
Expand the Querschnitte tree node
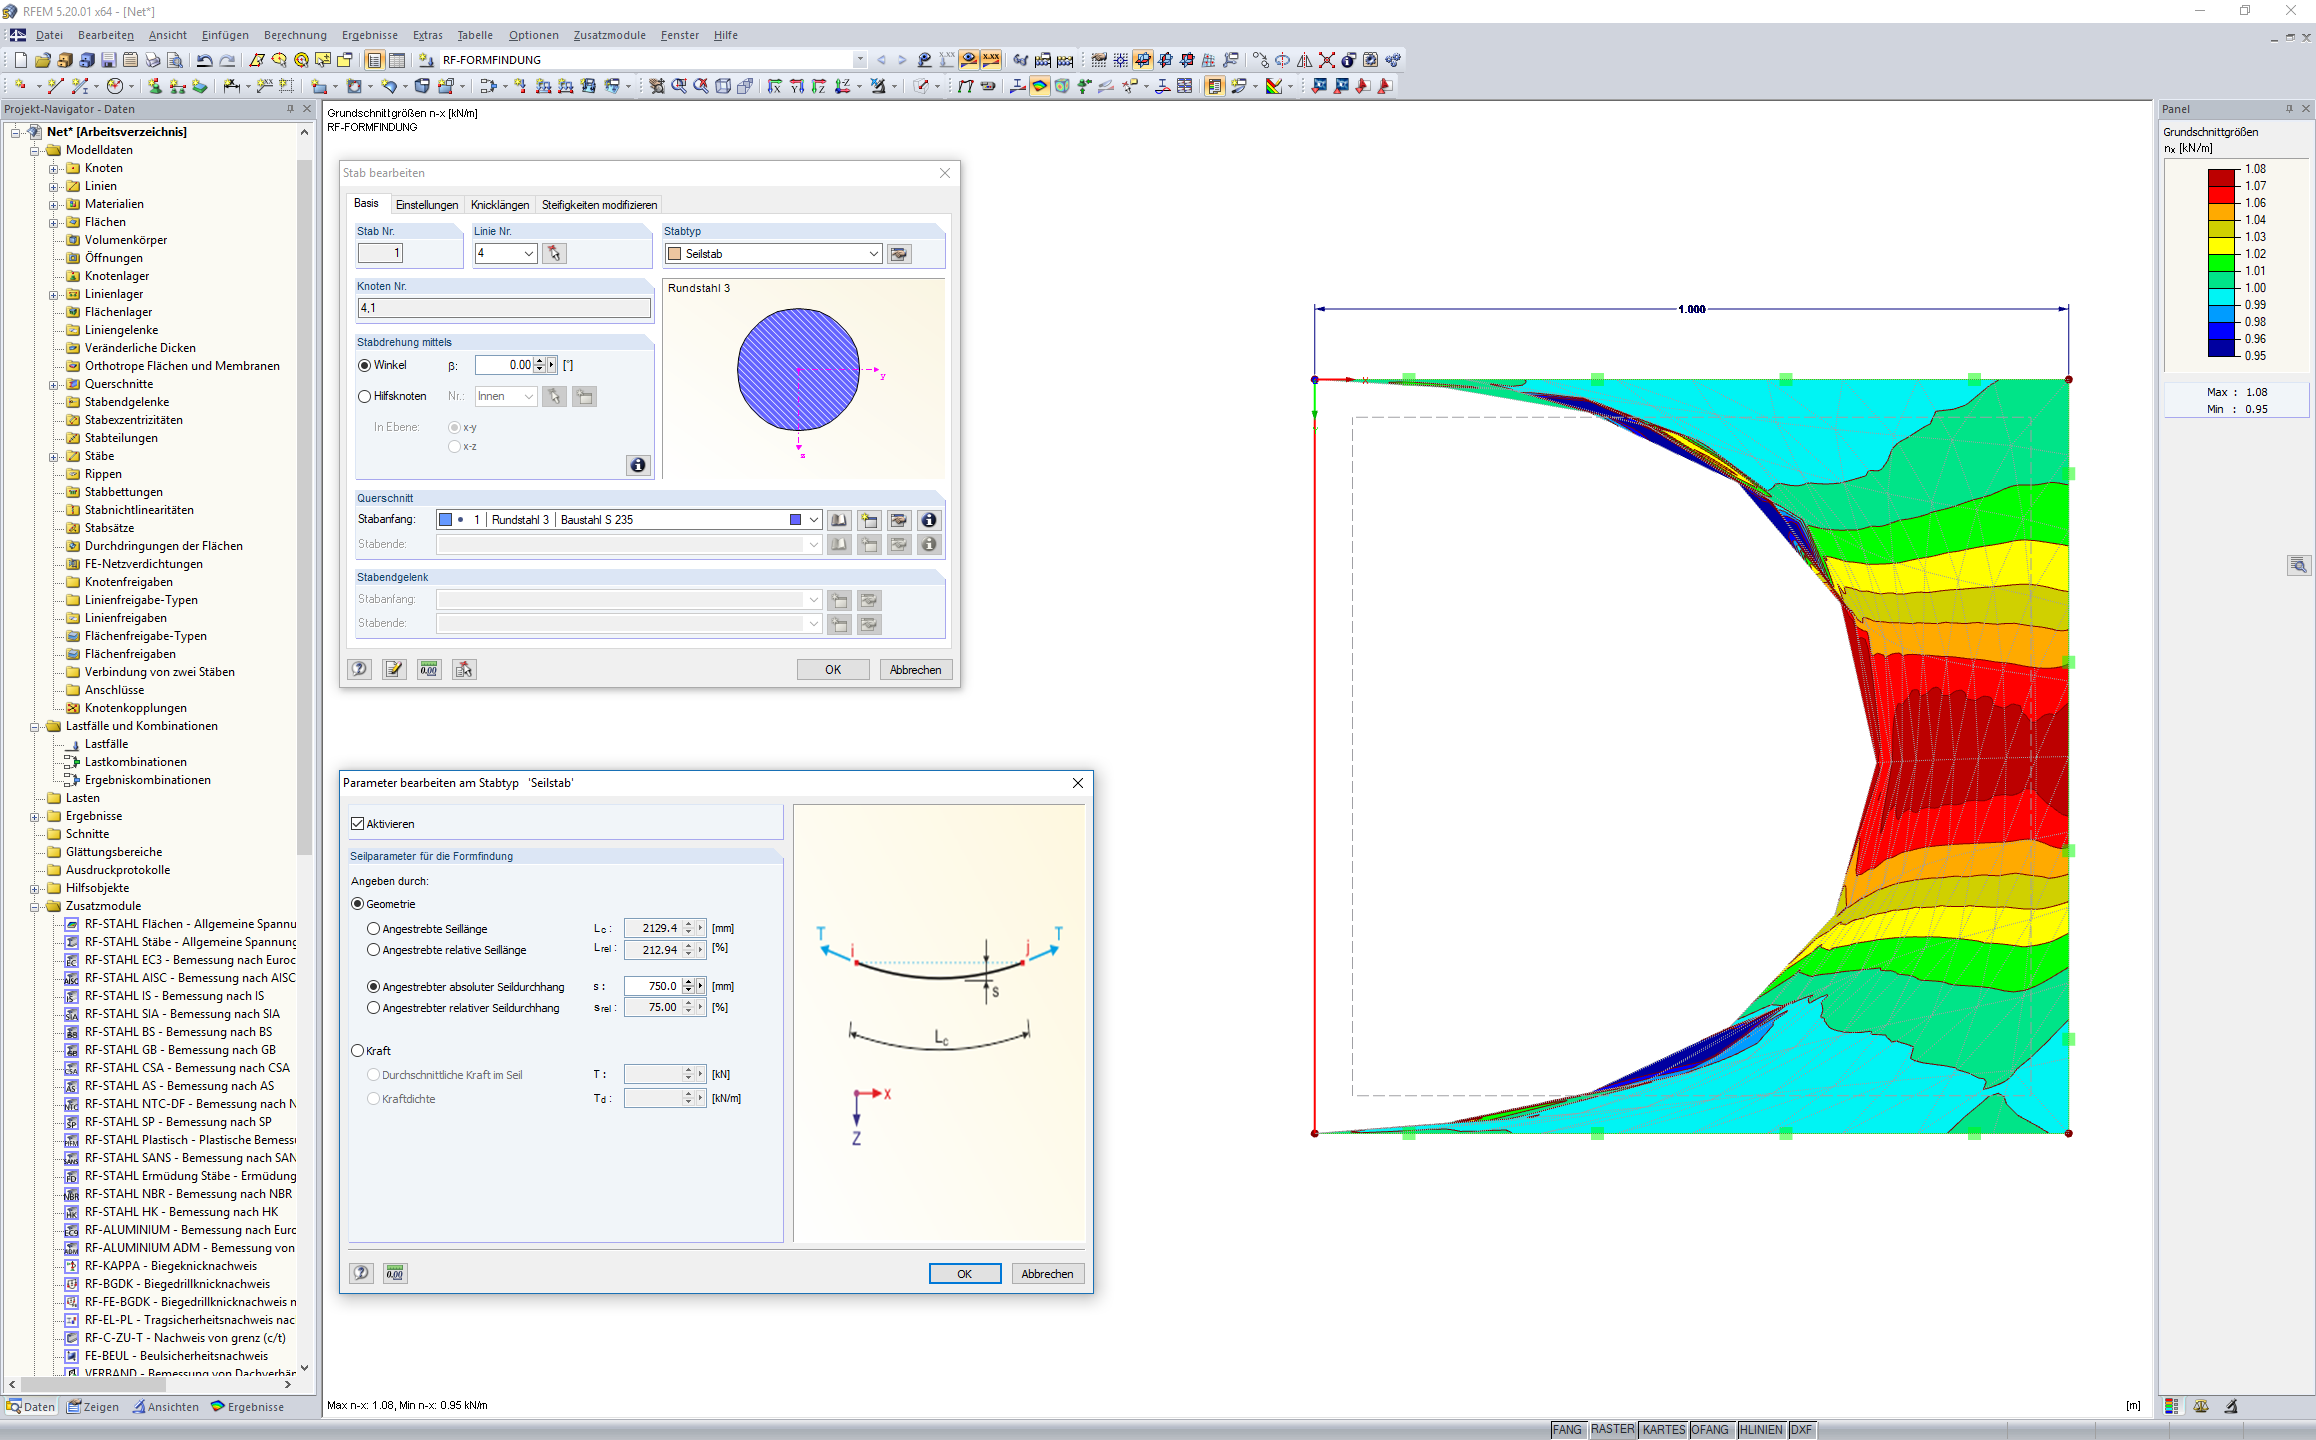pos(54,384)
